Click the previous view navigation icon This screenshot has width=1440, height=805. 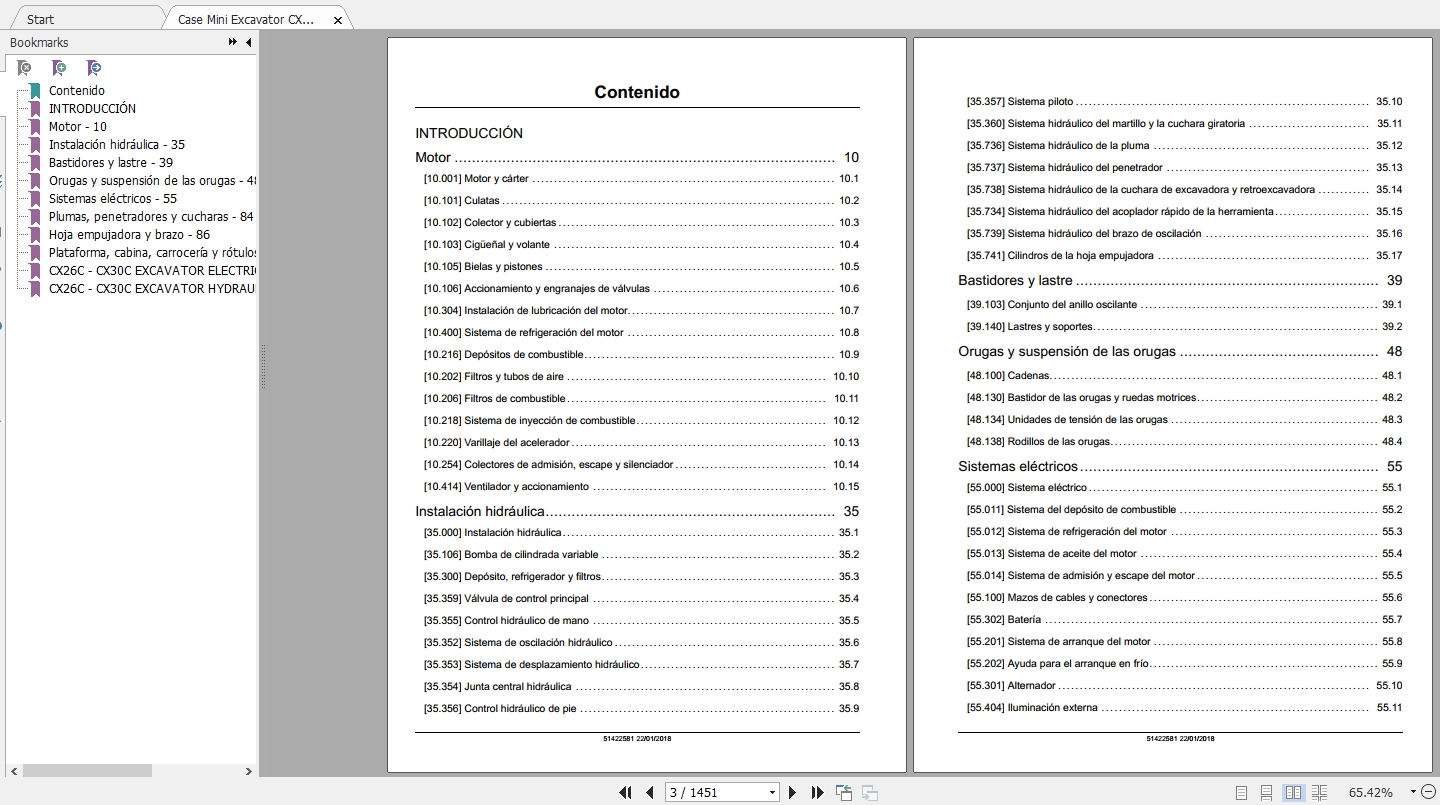click(845, 792)
